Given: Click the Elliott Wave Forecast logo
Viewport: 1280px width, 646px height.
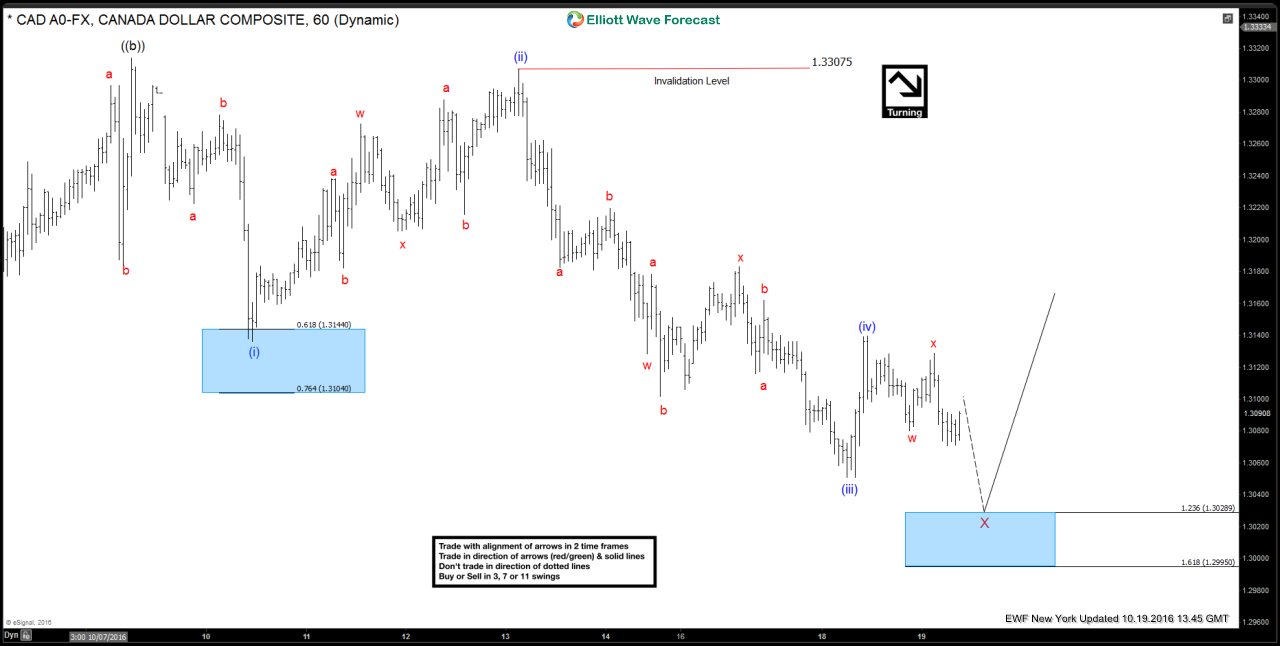Looking at the screenshot, I should (643, 19).
